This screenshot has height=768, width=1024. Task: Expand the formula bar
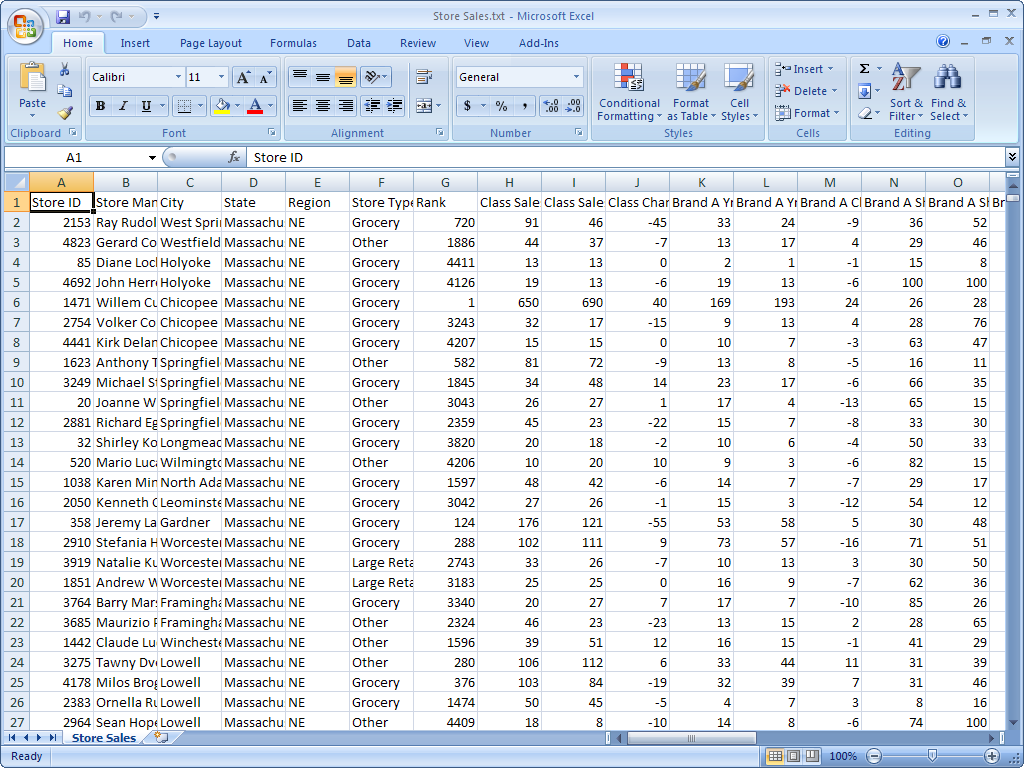1012,157
